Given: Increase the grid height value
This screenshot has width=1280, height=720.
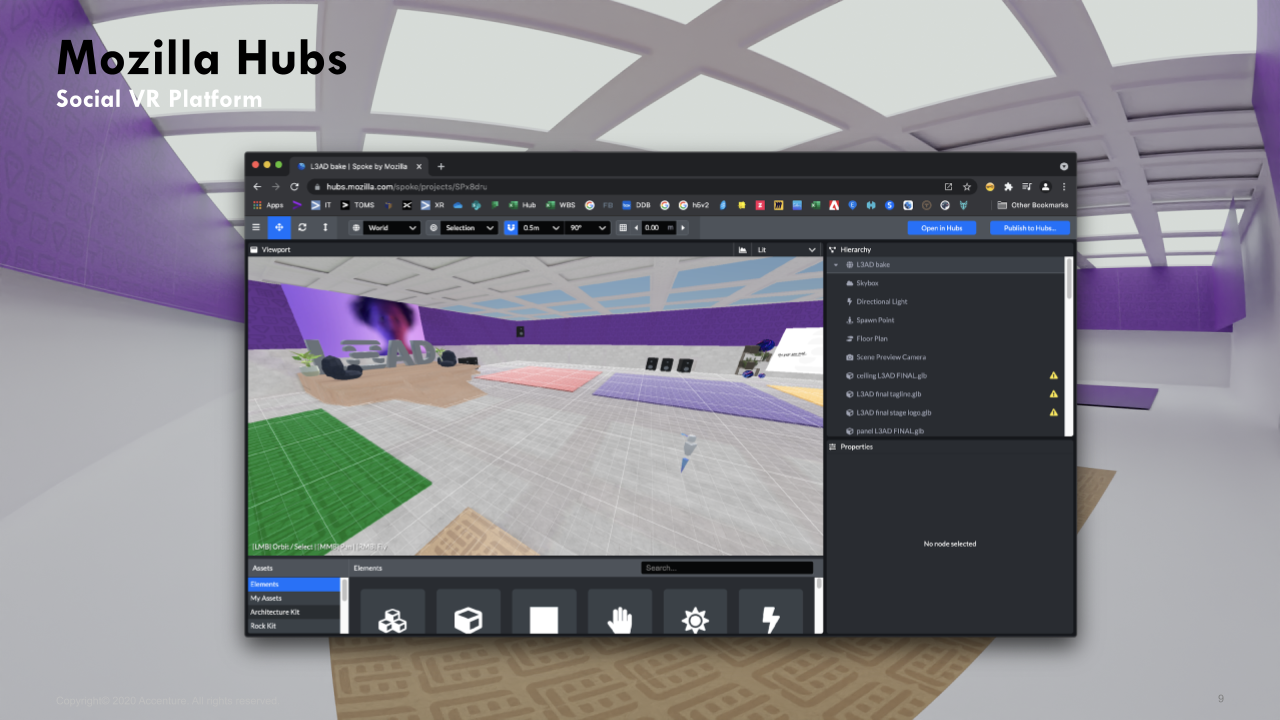Looking at the screenshot, I should coord(683,228).
